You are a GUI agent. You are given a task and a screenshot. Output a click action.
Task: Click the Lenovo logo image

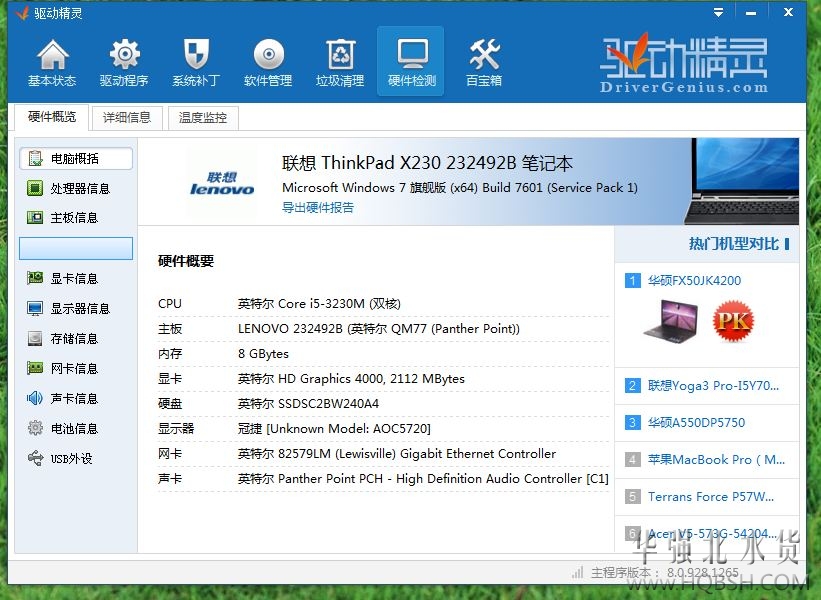[x=222, y=183]
